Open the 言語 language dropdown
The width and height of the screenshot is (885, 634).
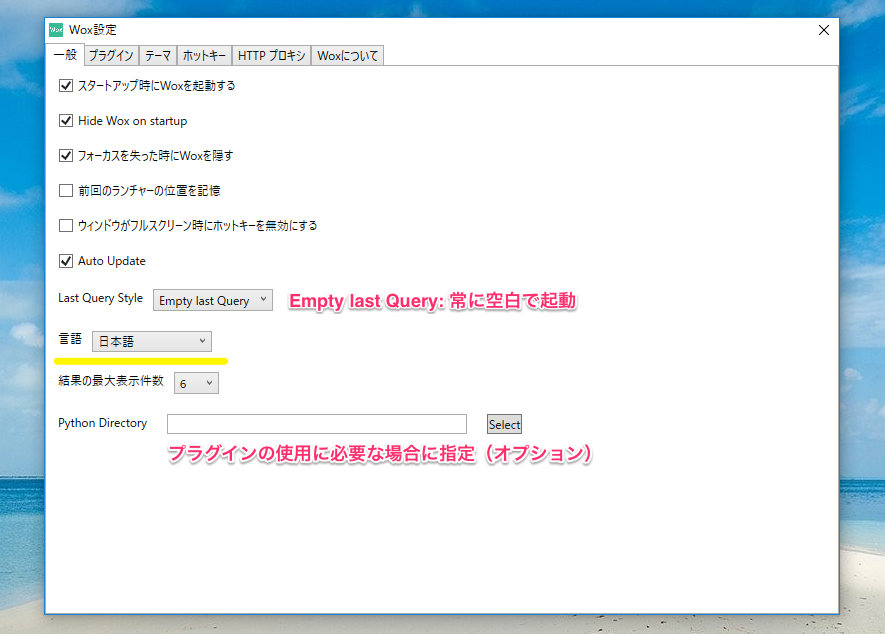click(152, 342)
